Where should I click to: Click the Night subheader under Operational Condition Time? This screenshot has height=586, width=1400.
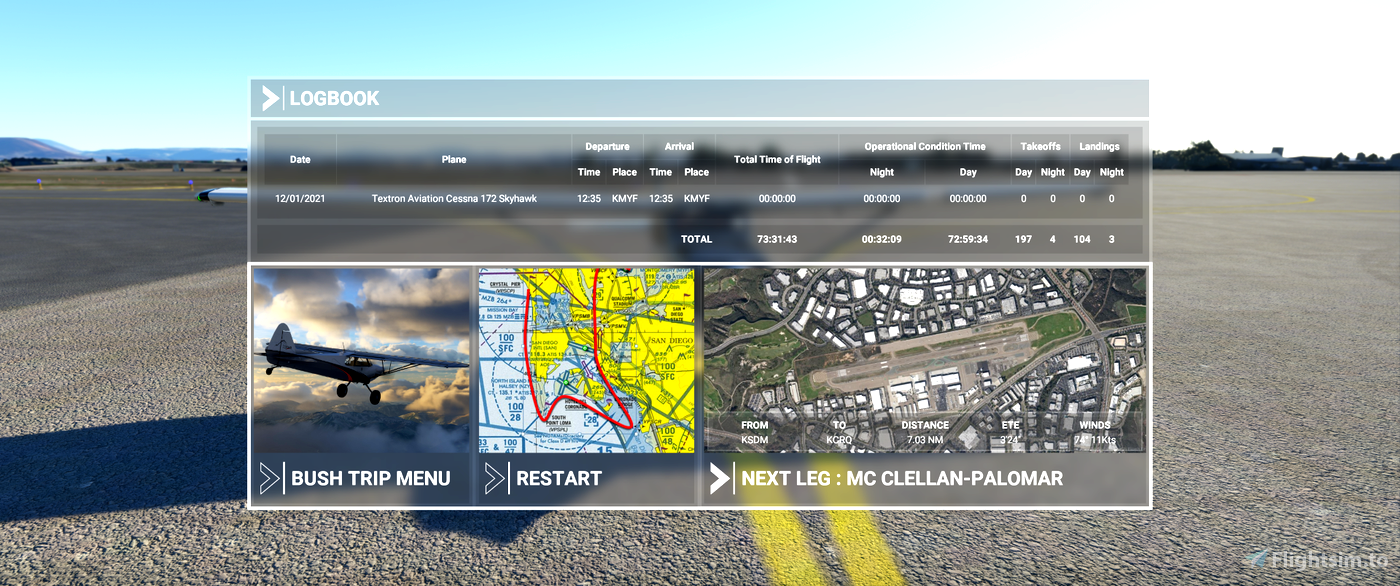tap(881, 172)
